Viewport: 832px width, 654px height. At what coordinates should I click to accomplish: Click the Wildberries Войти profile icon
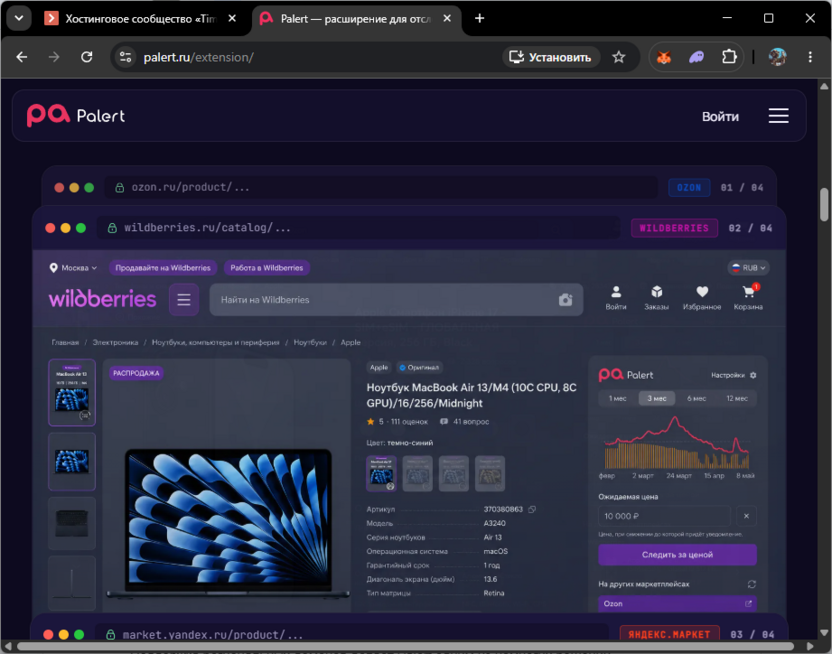click(616, 298)
